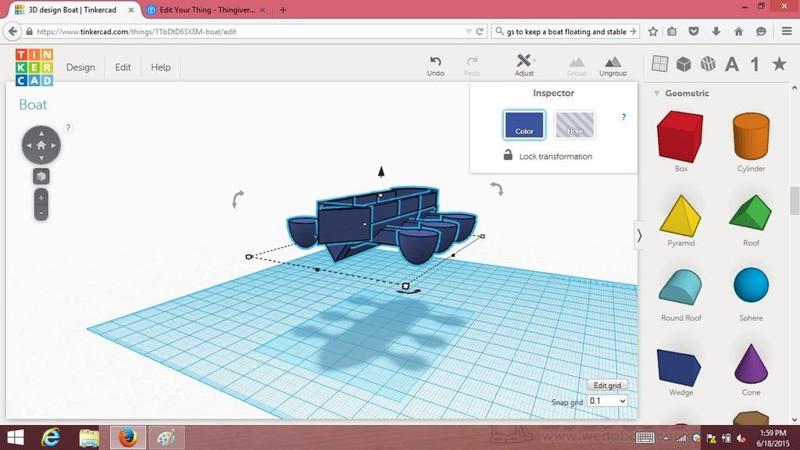Click the browser search field
This screenshot has height=450, width=800.
(x=565, y=32)
